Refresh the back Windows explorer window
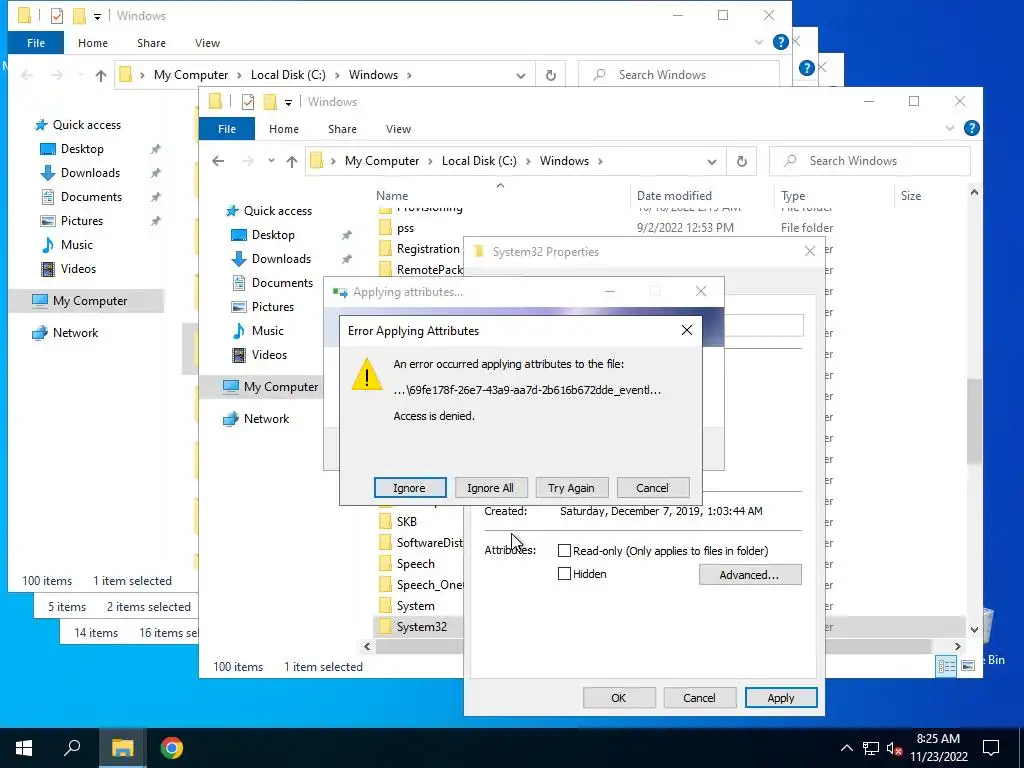 [x=551, y=75]
